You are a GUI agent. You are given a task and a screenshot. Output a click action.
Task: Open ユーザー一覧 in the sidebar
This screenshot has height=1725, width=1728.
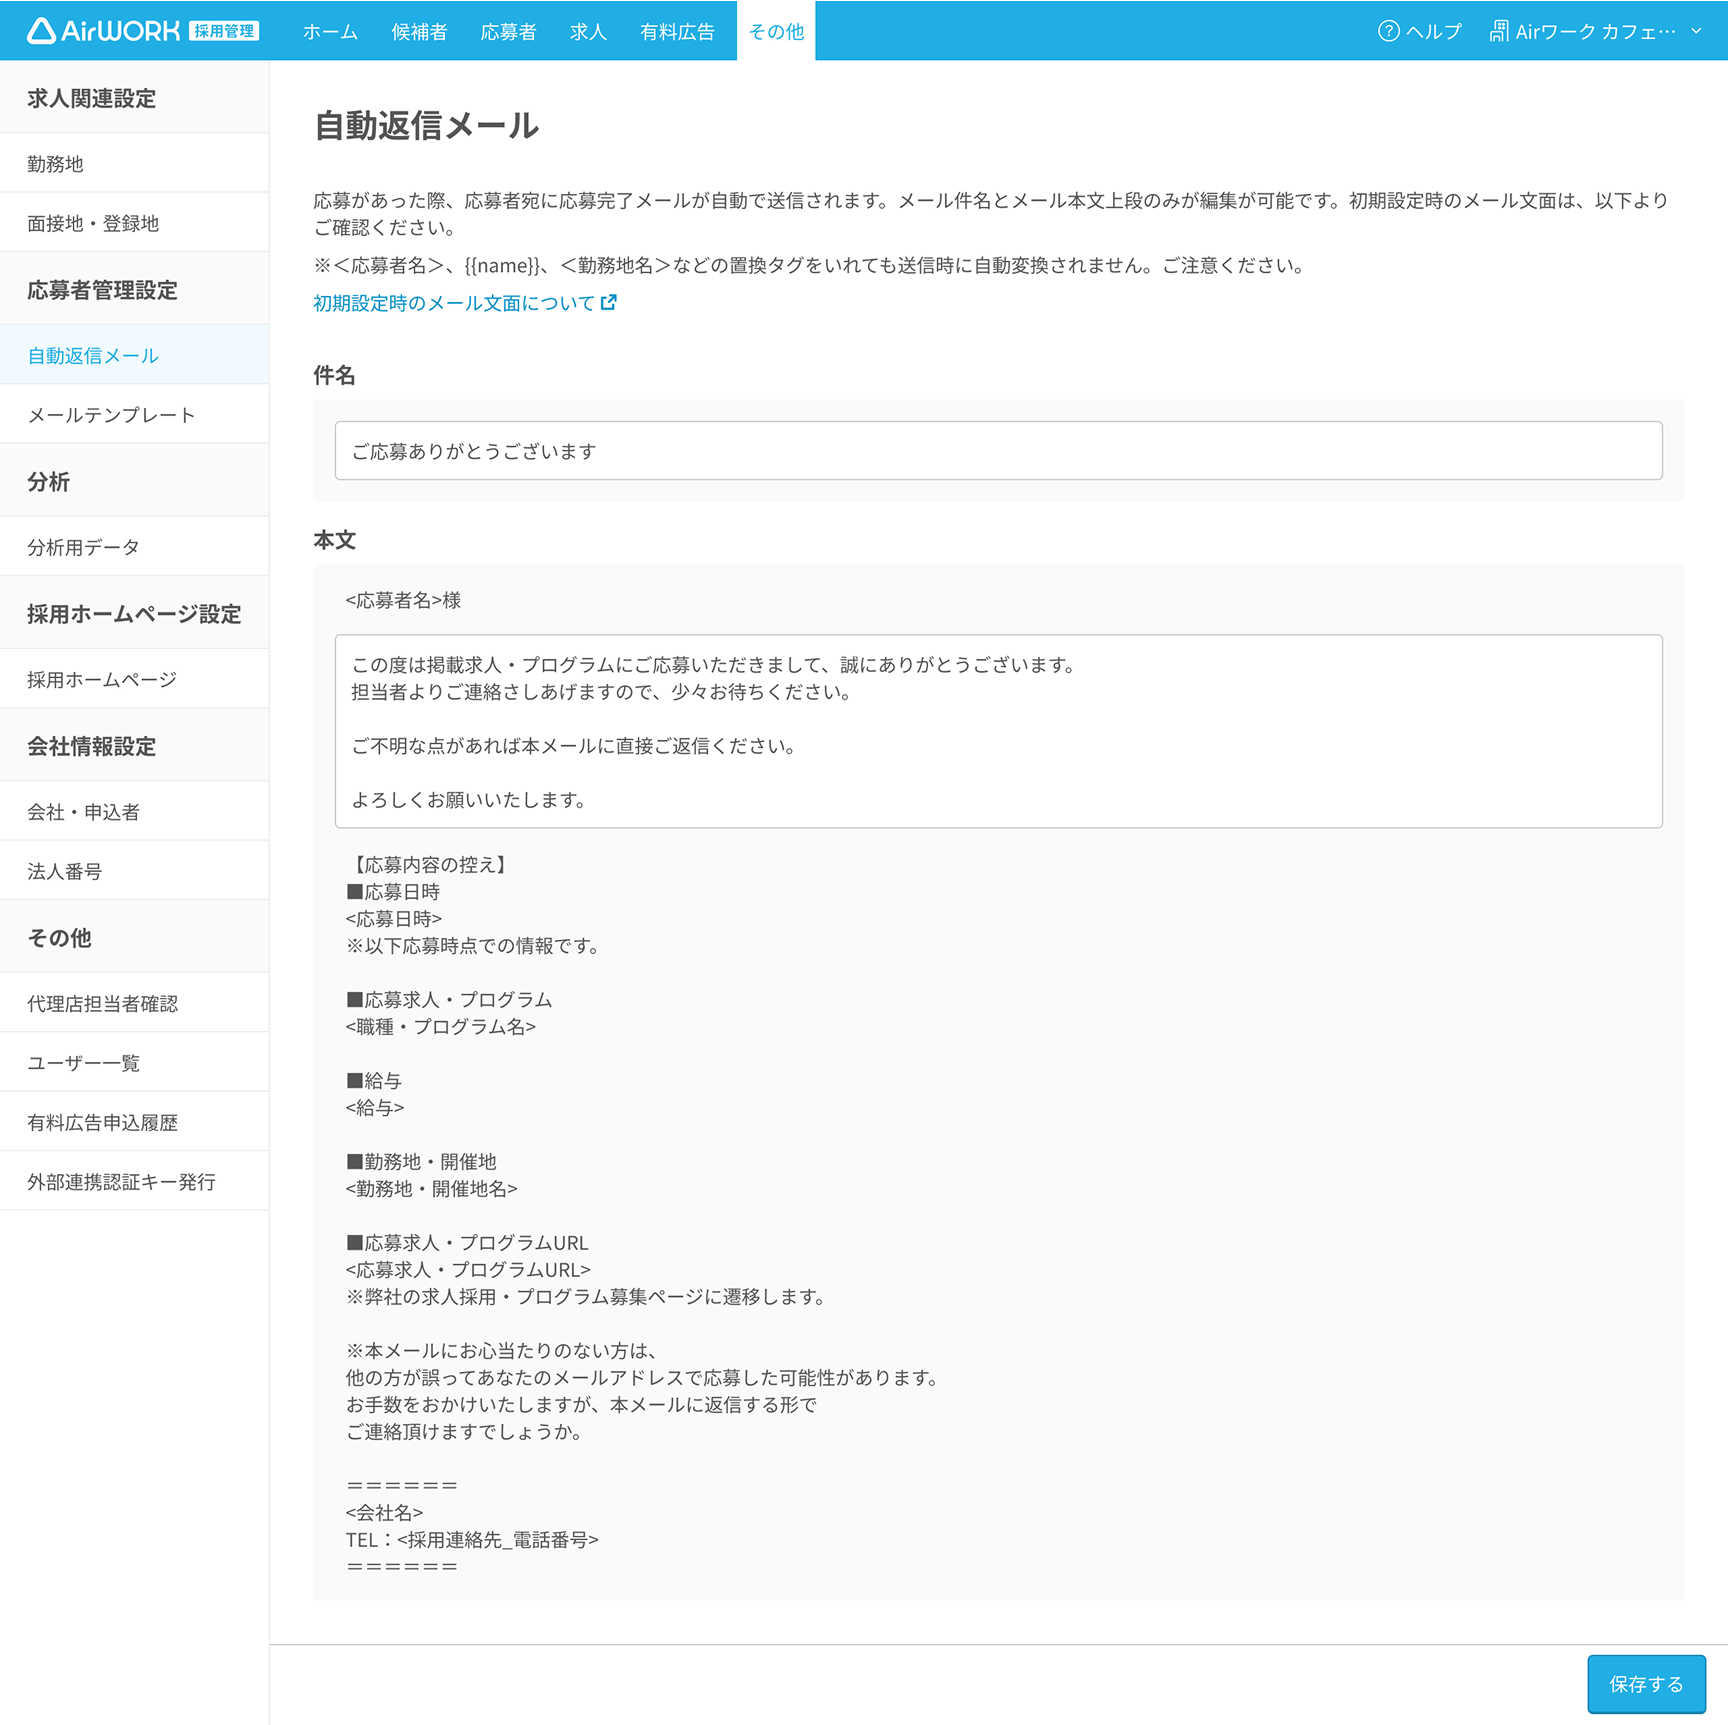pos(134,1062)
